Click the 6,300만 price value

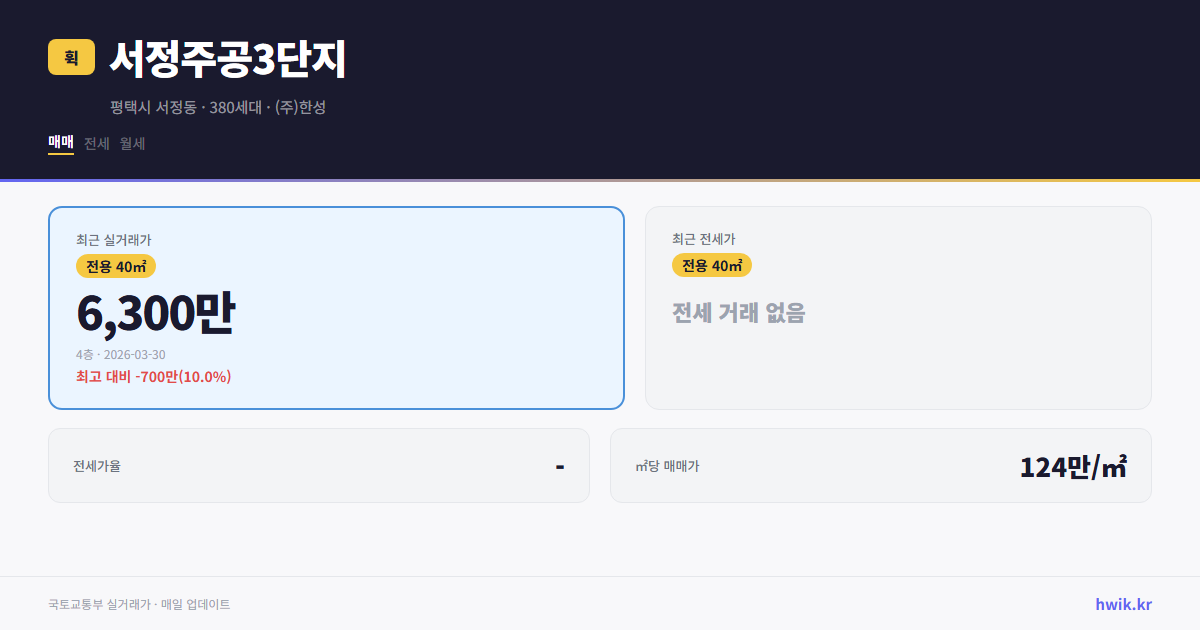click(156, 311)
